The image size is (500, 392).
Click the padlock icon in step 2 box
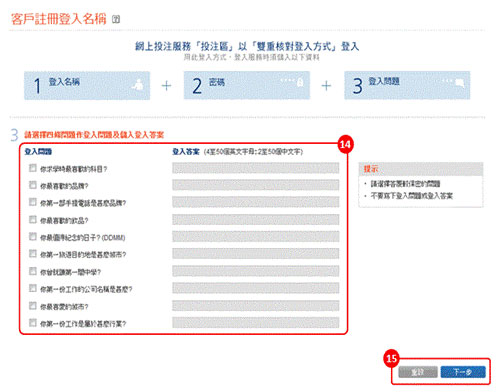300,82
